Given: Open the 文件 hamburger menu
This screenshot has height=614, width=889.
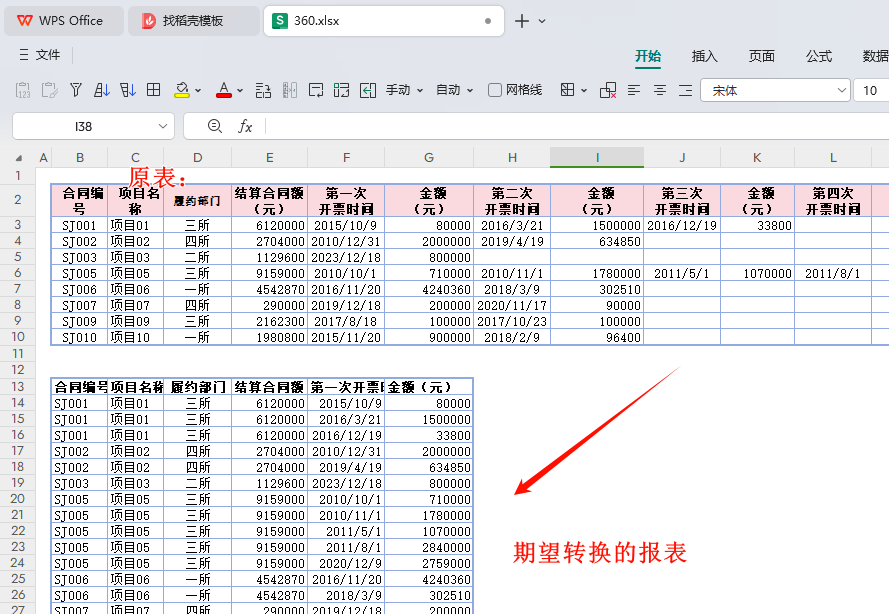Looking at the screenshot, I should click(x=40, y=54).
